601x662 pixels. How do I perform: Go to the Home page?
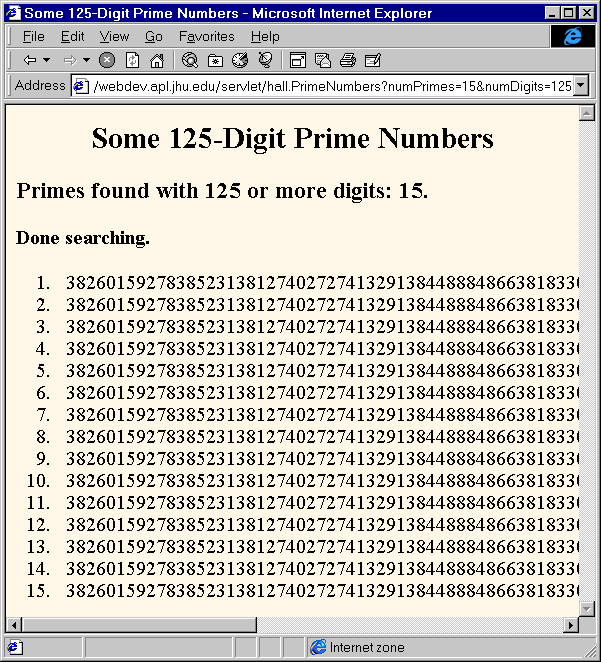(x=156, y=61)
